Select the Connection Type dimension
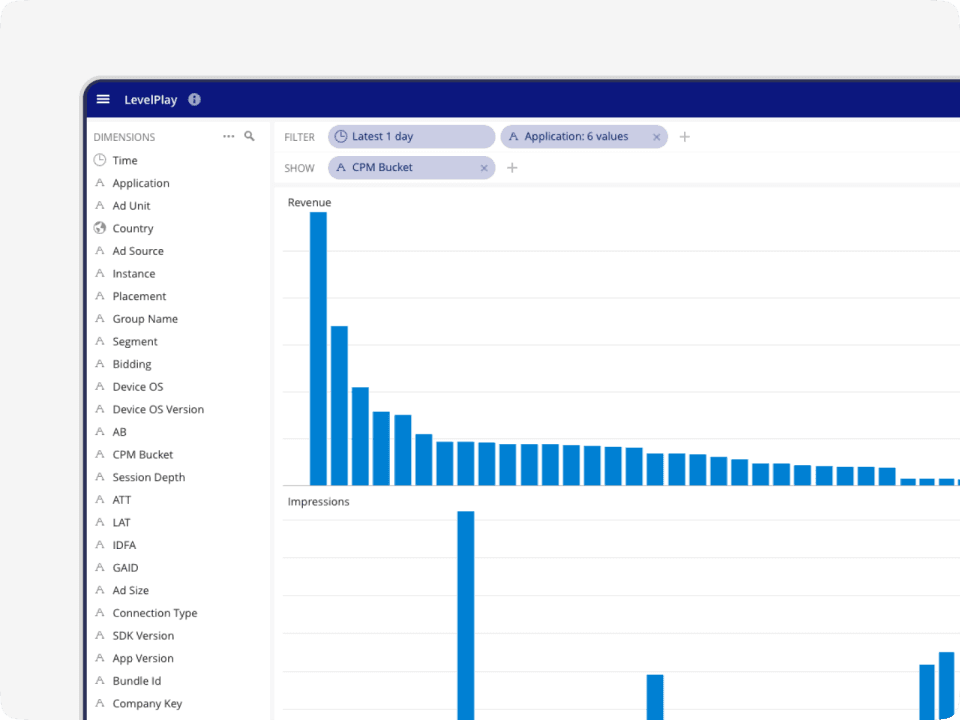The image size is (960, 720). tap(155, 613)
